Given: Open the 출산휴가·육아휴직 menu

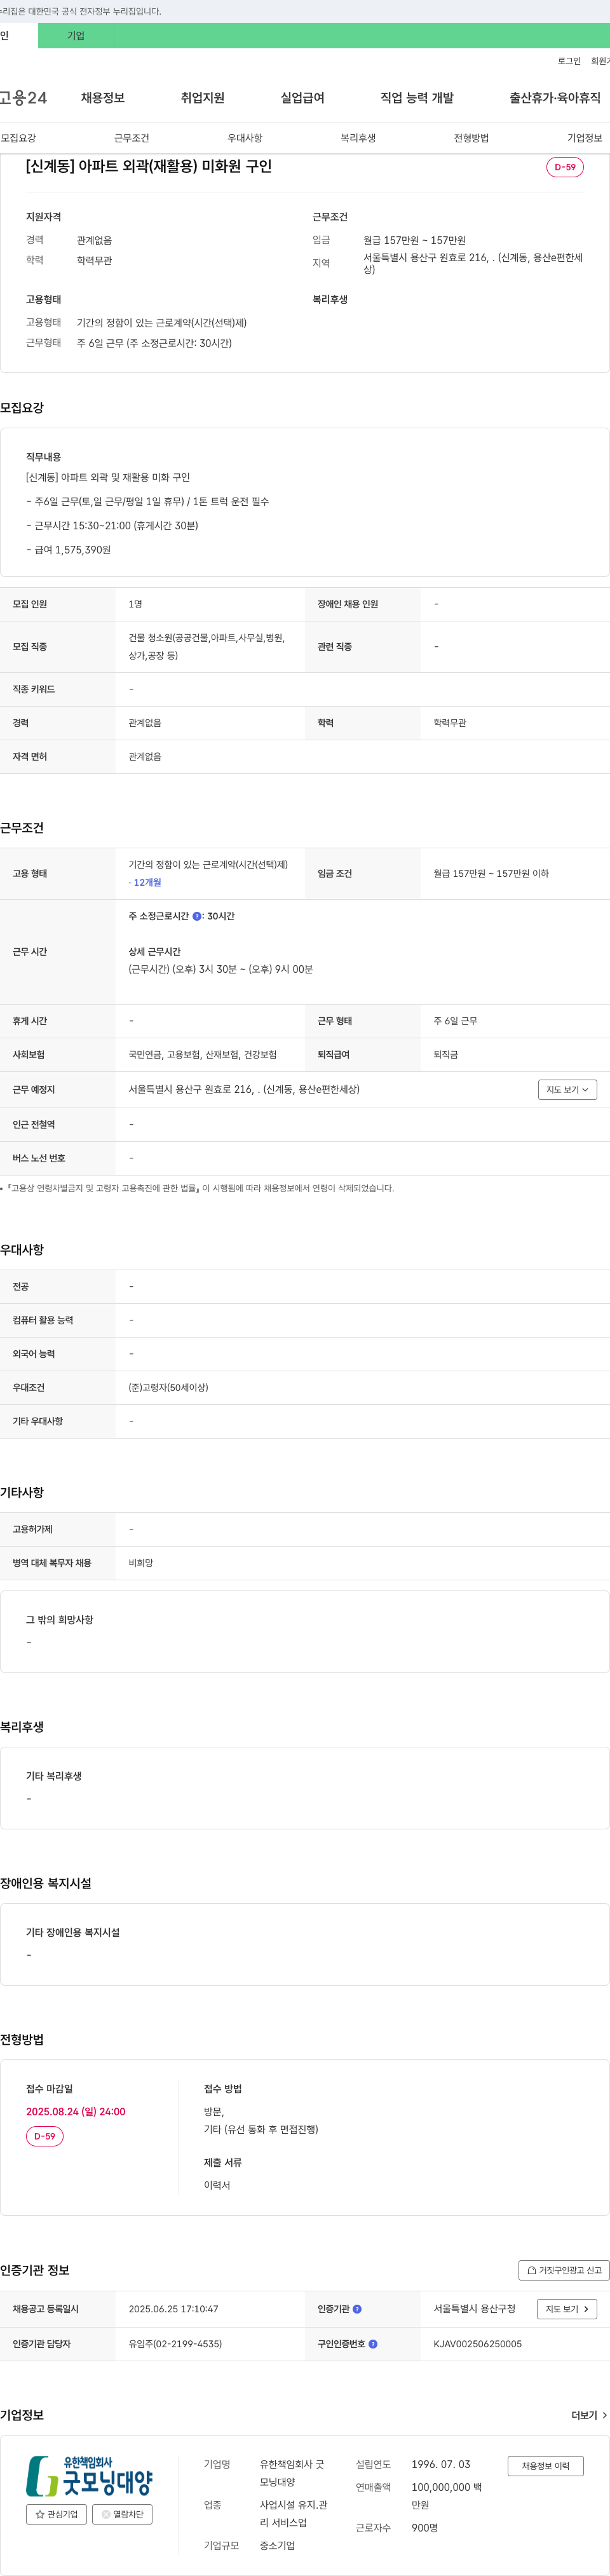Looking at the screenshot, I should [x=555, y=97].
